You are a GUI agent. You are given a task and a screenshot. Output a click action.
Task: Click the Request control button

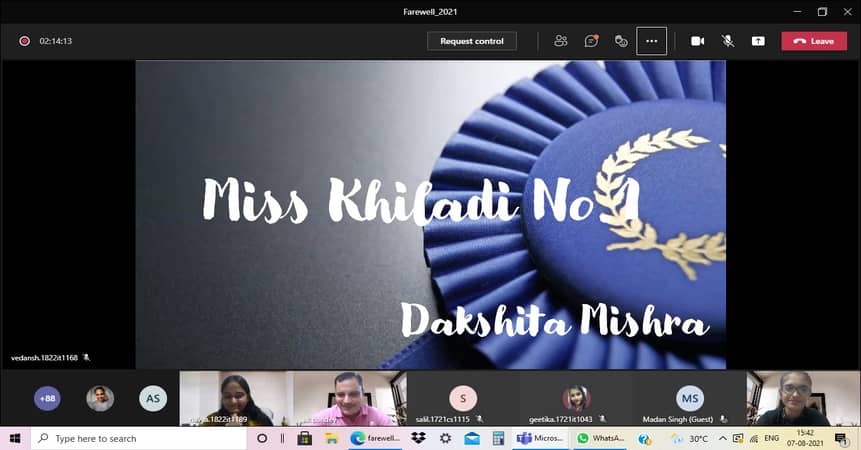(x=472, y=41)
